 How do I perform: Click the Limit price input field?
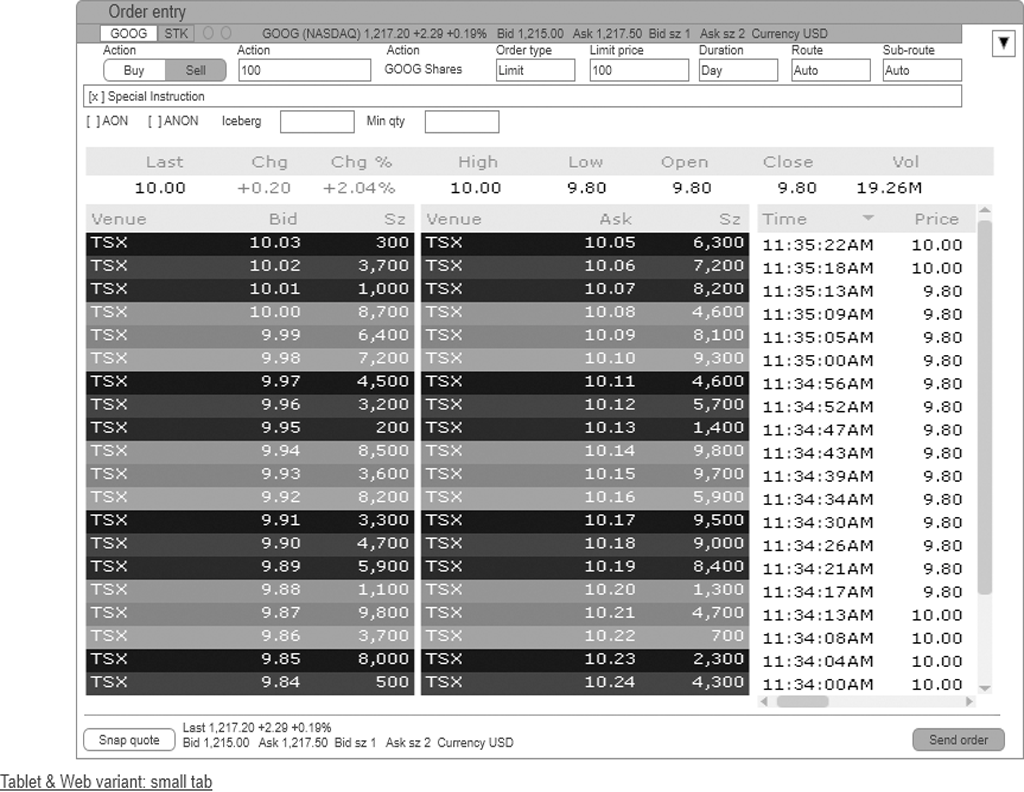tap(639, 71)
